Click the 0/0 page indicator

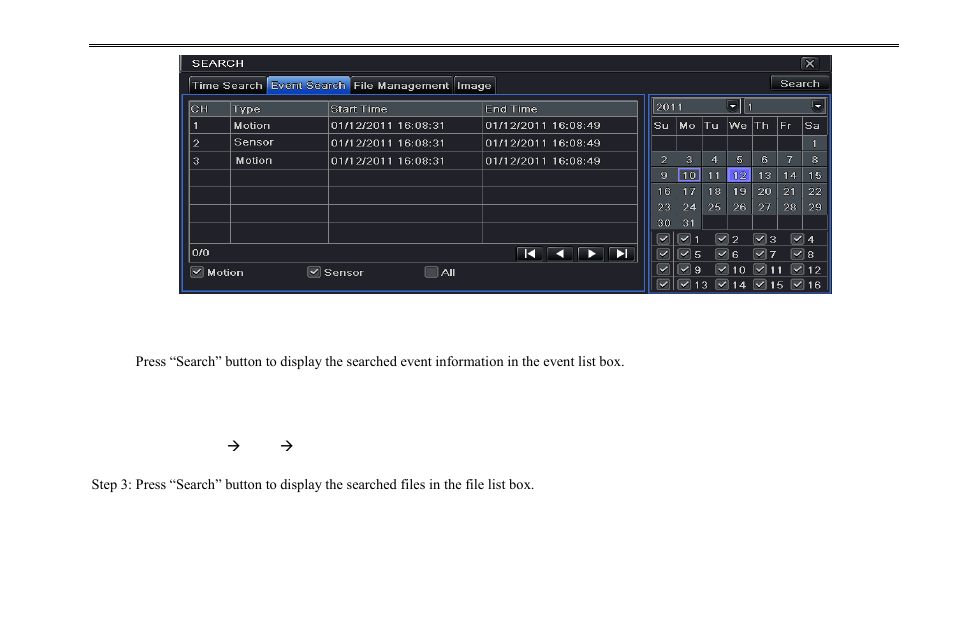[201, 253]
